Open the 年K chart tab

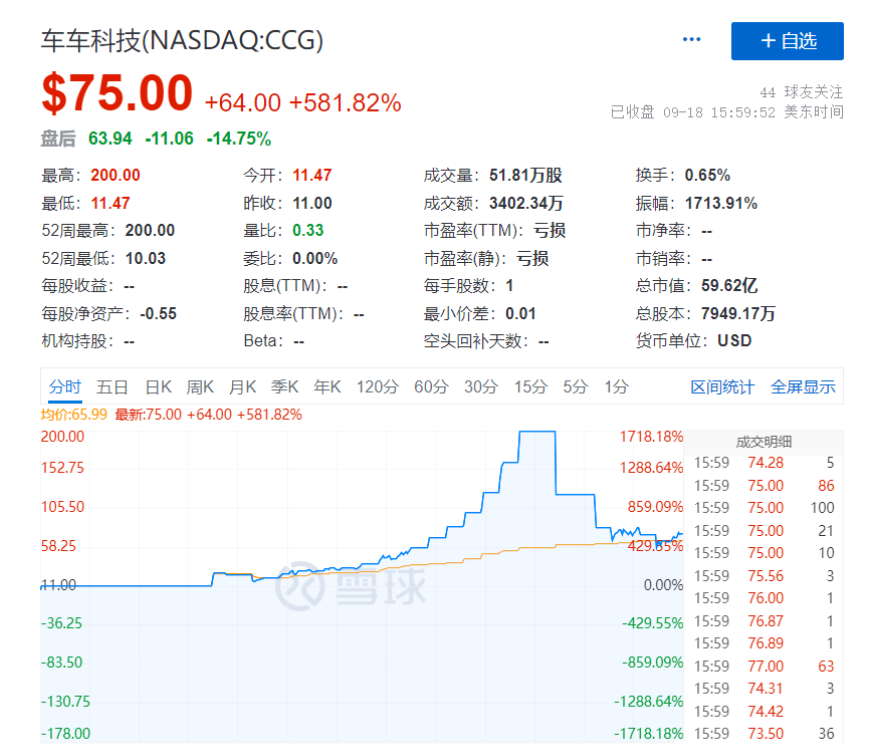[327, 387]
